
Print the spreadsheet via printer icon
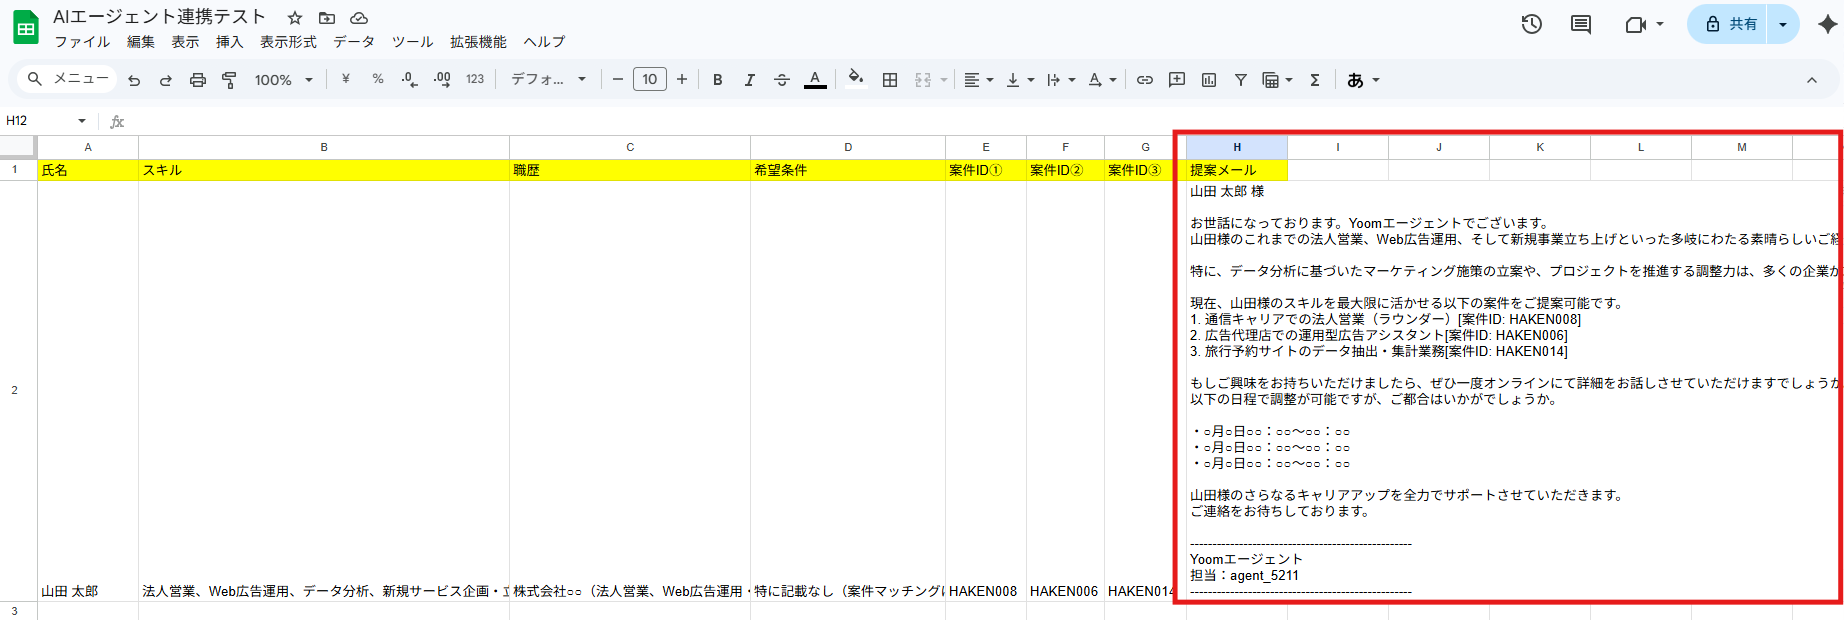198,80
